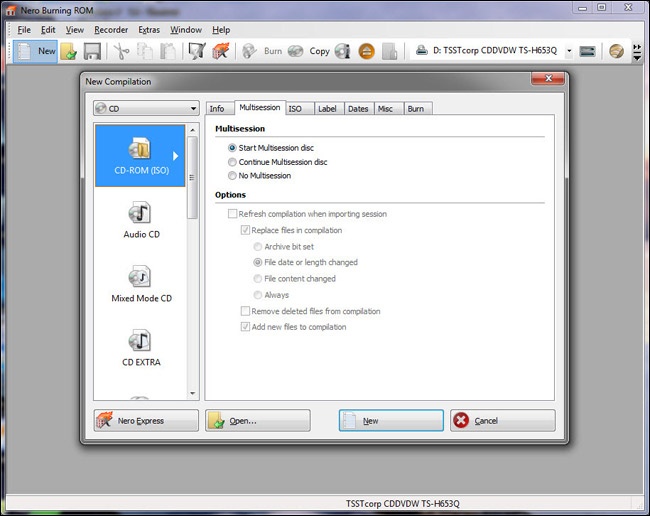Click the choose recorder icon beside drive dropdown
The width and height of the screenshot is (650, 516).
pyautogui.click(x=587, y=51)
